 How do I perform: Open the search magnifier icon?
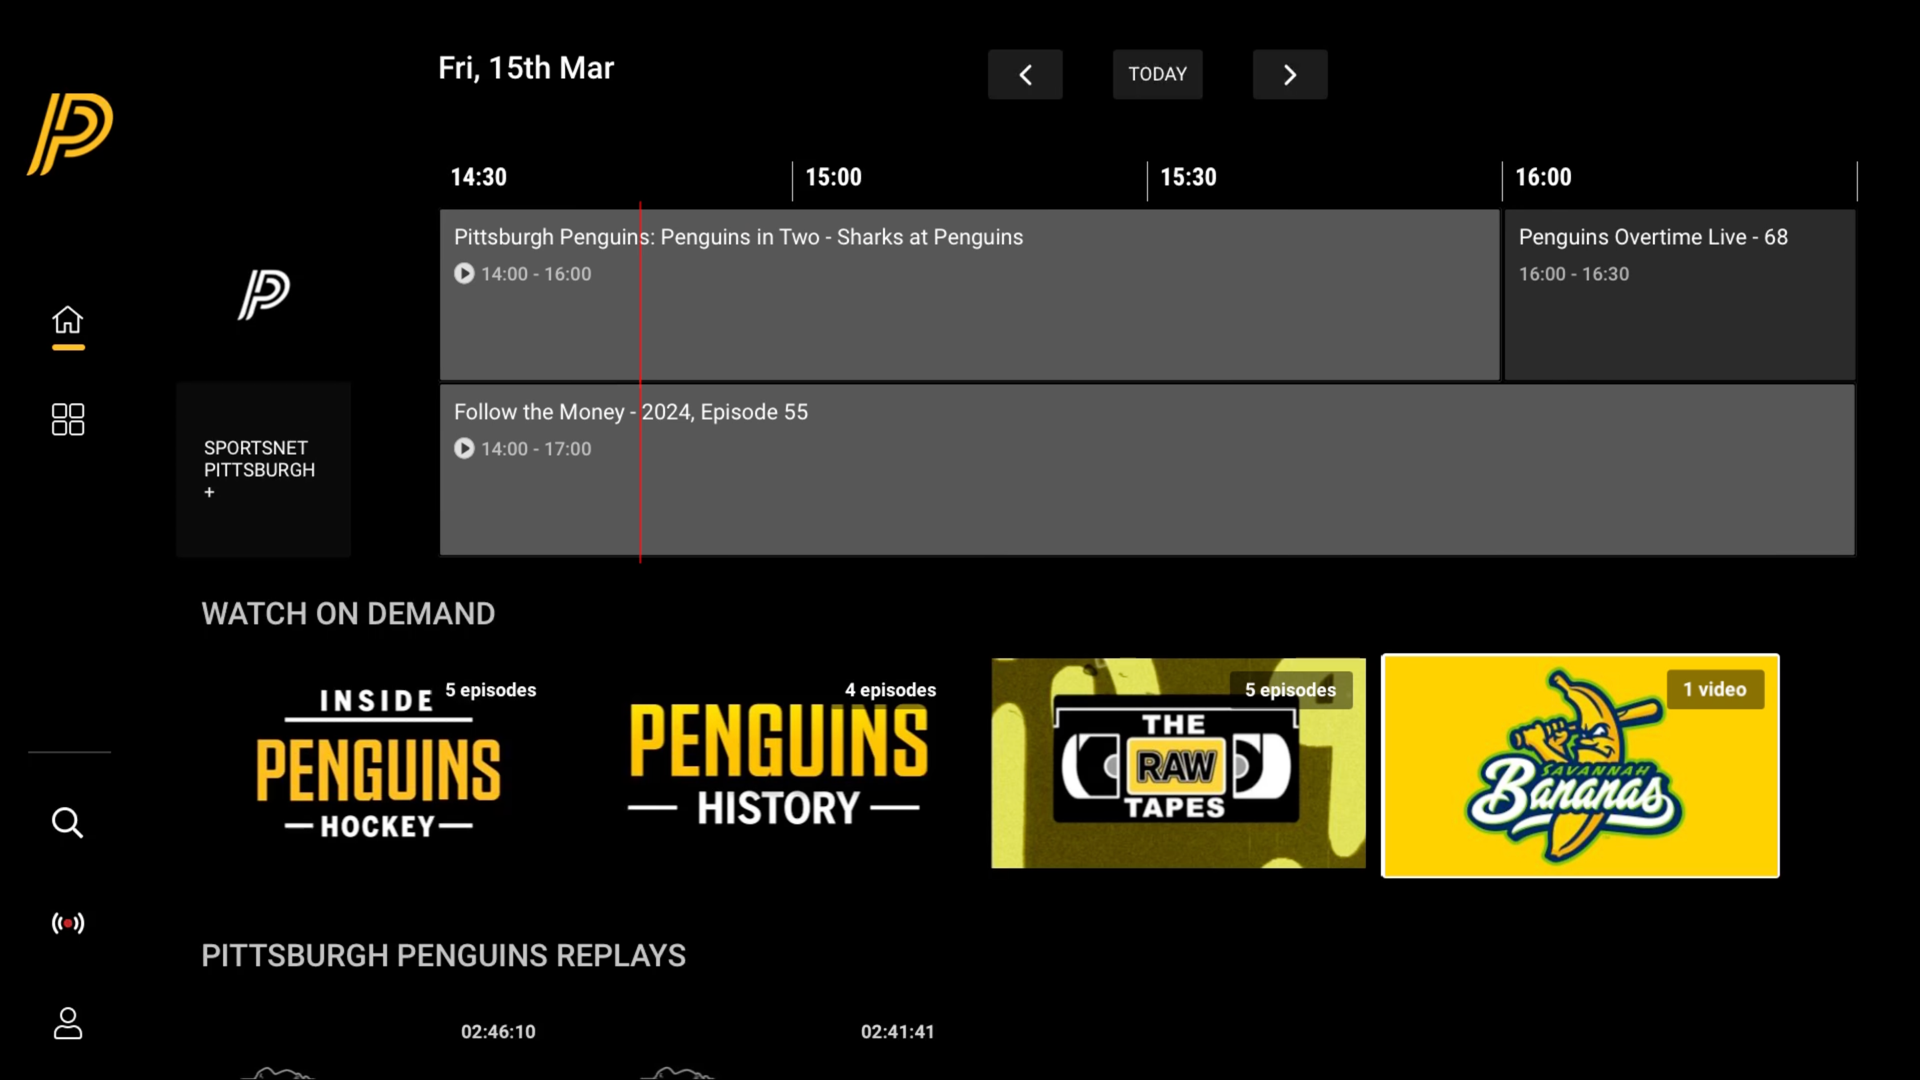click(x=68, y=822)
